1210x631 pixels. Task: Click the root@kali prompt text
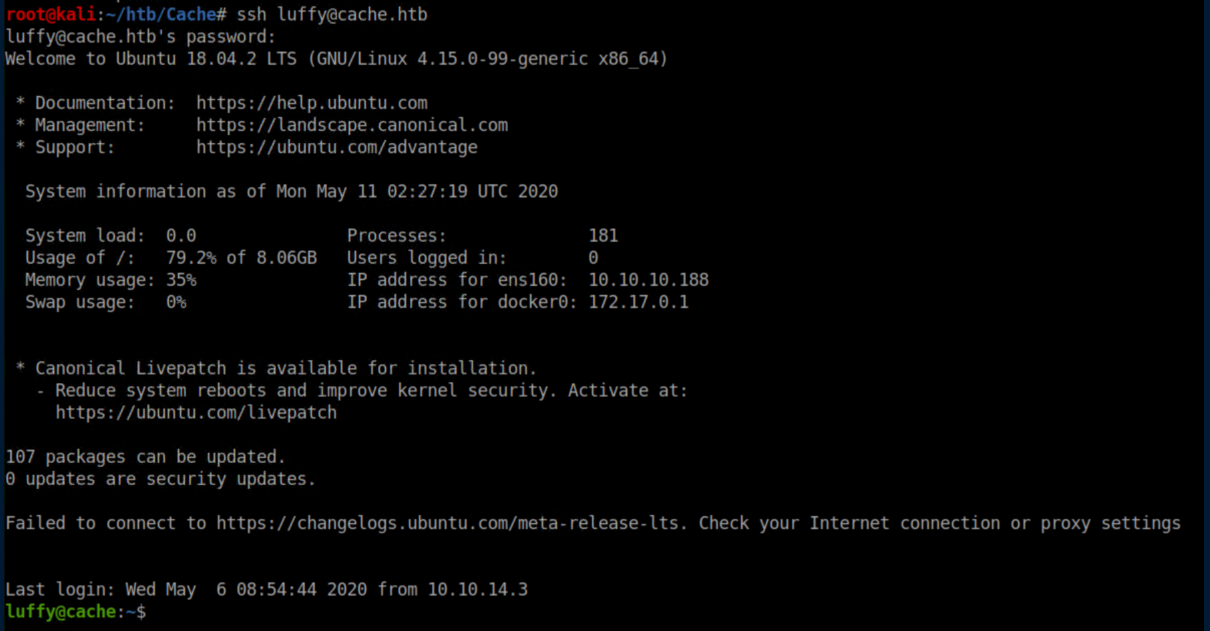(x=50, y=15)
